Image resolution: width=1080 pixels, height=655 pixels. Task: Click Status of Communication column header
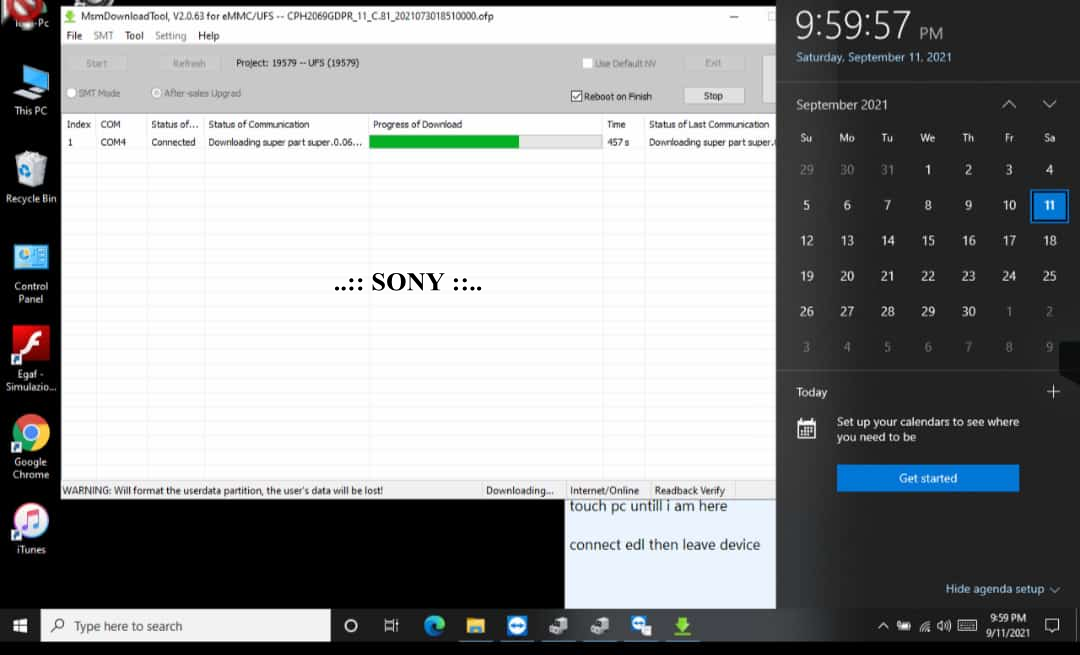tap(286, 125)
